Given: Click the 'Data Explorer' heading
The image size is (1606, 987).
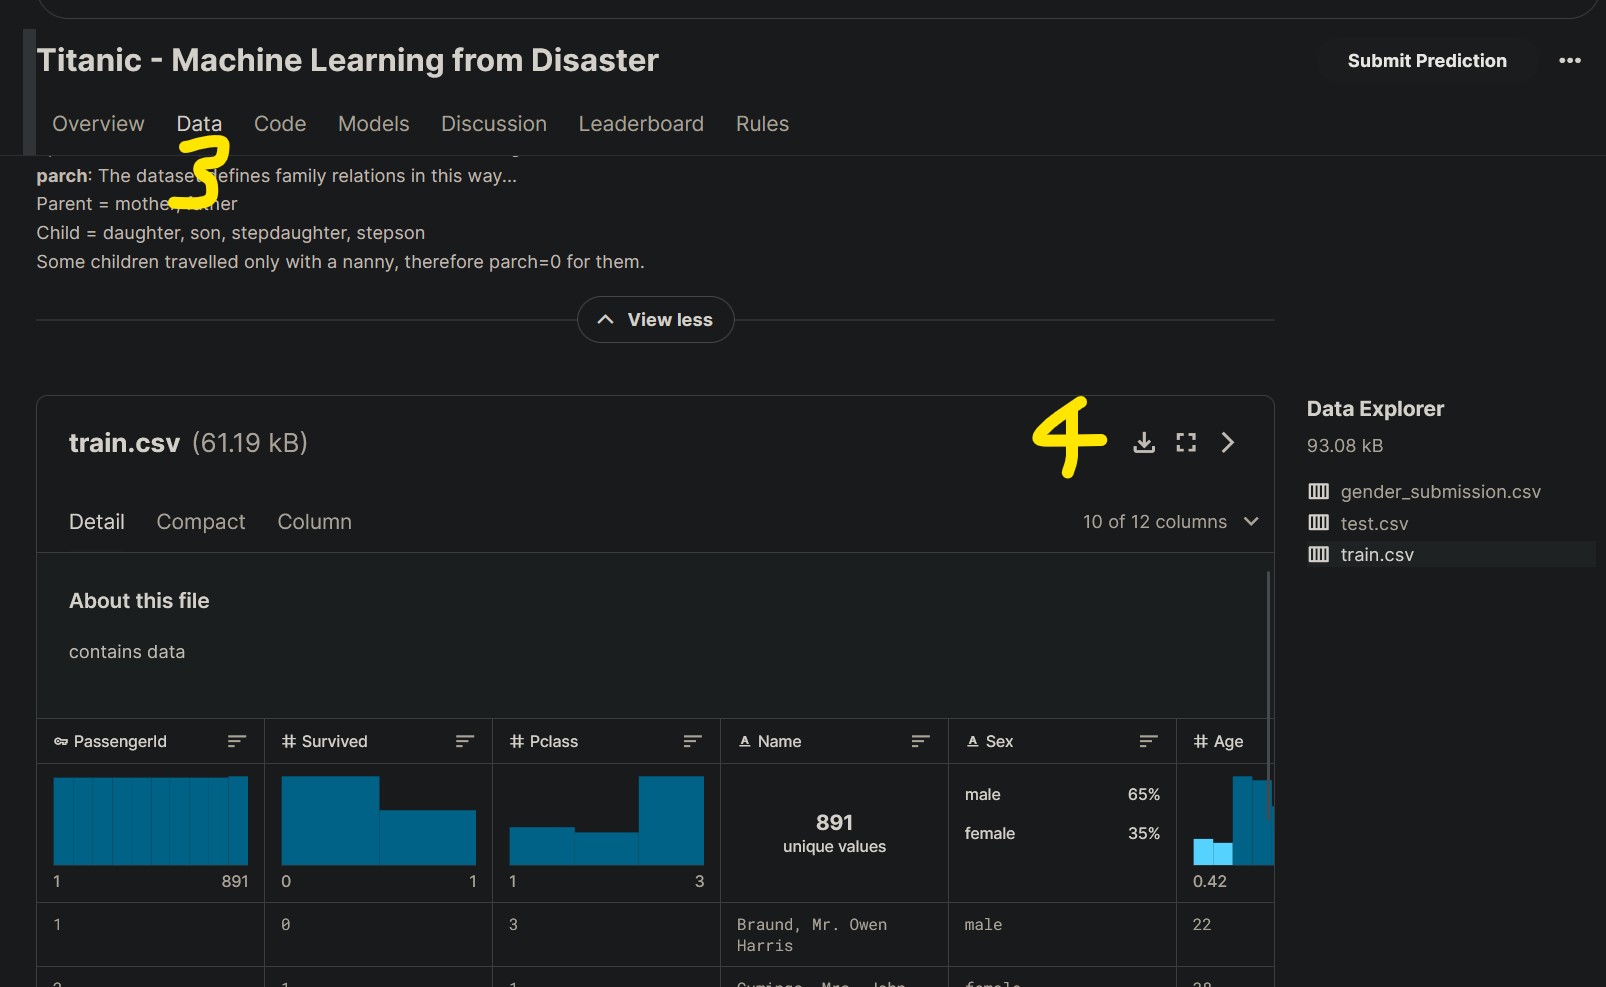Looking at the screenshot, I should (x=1375, y=409).
